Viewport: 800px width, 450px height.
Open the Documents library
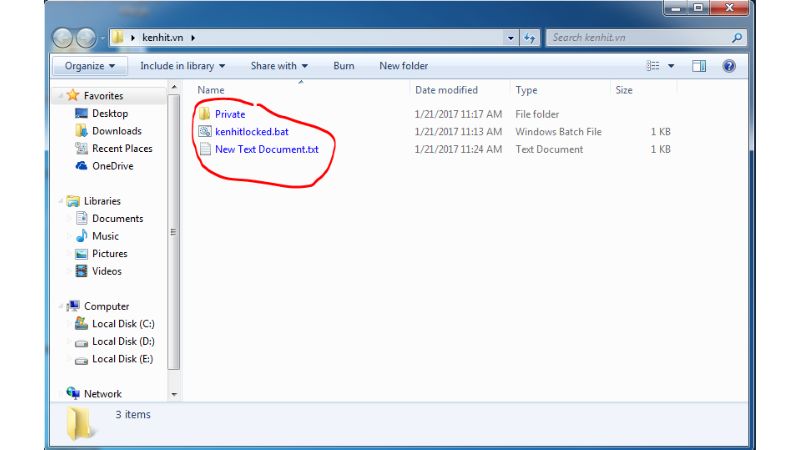[x=117, y=218]
